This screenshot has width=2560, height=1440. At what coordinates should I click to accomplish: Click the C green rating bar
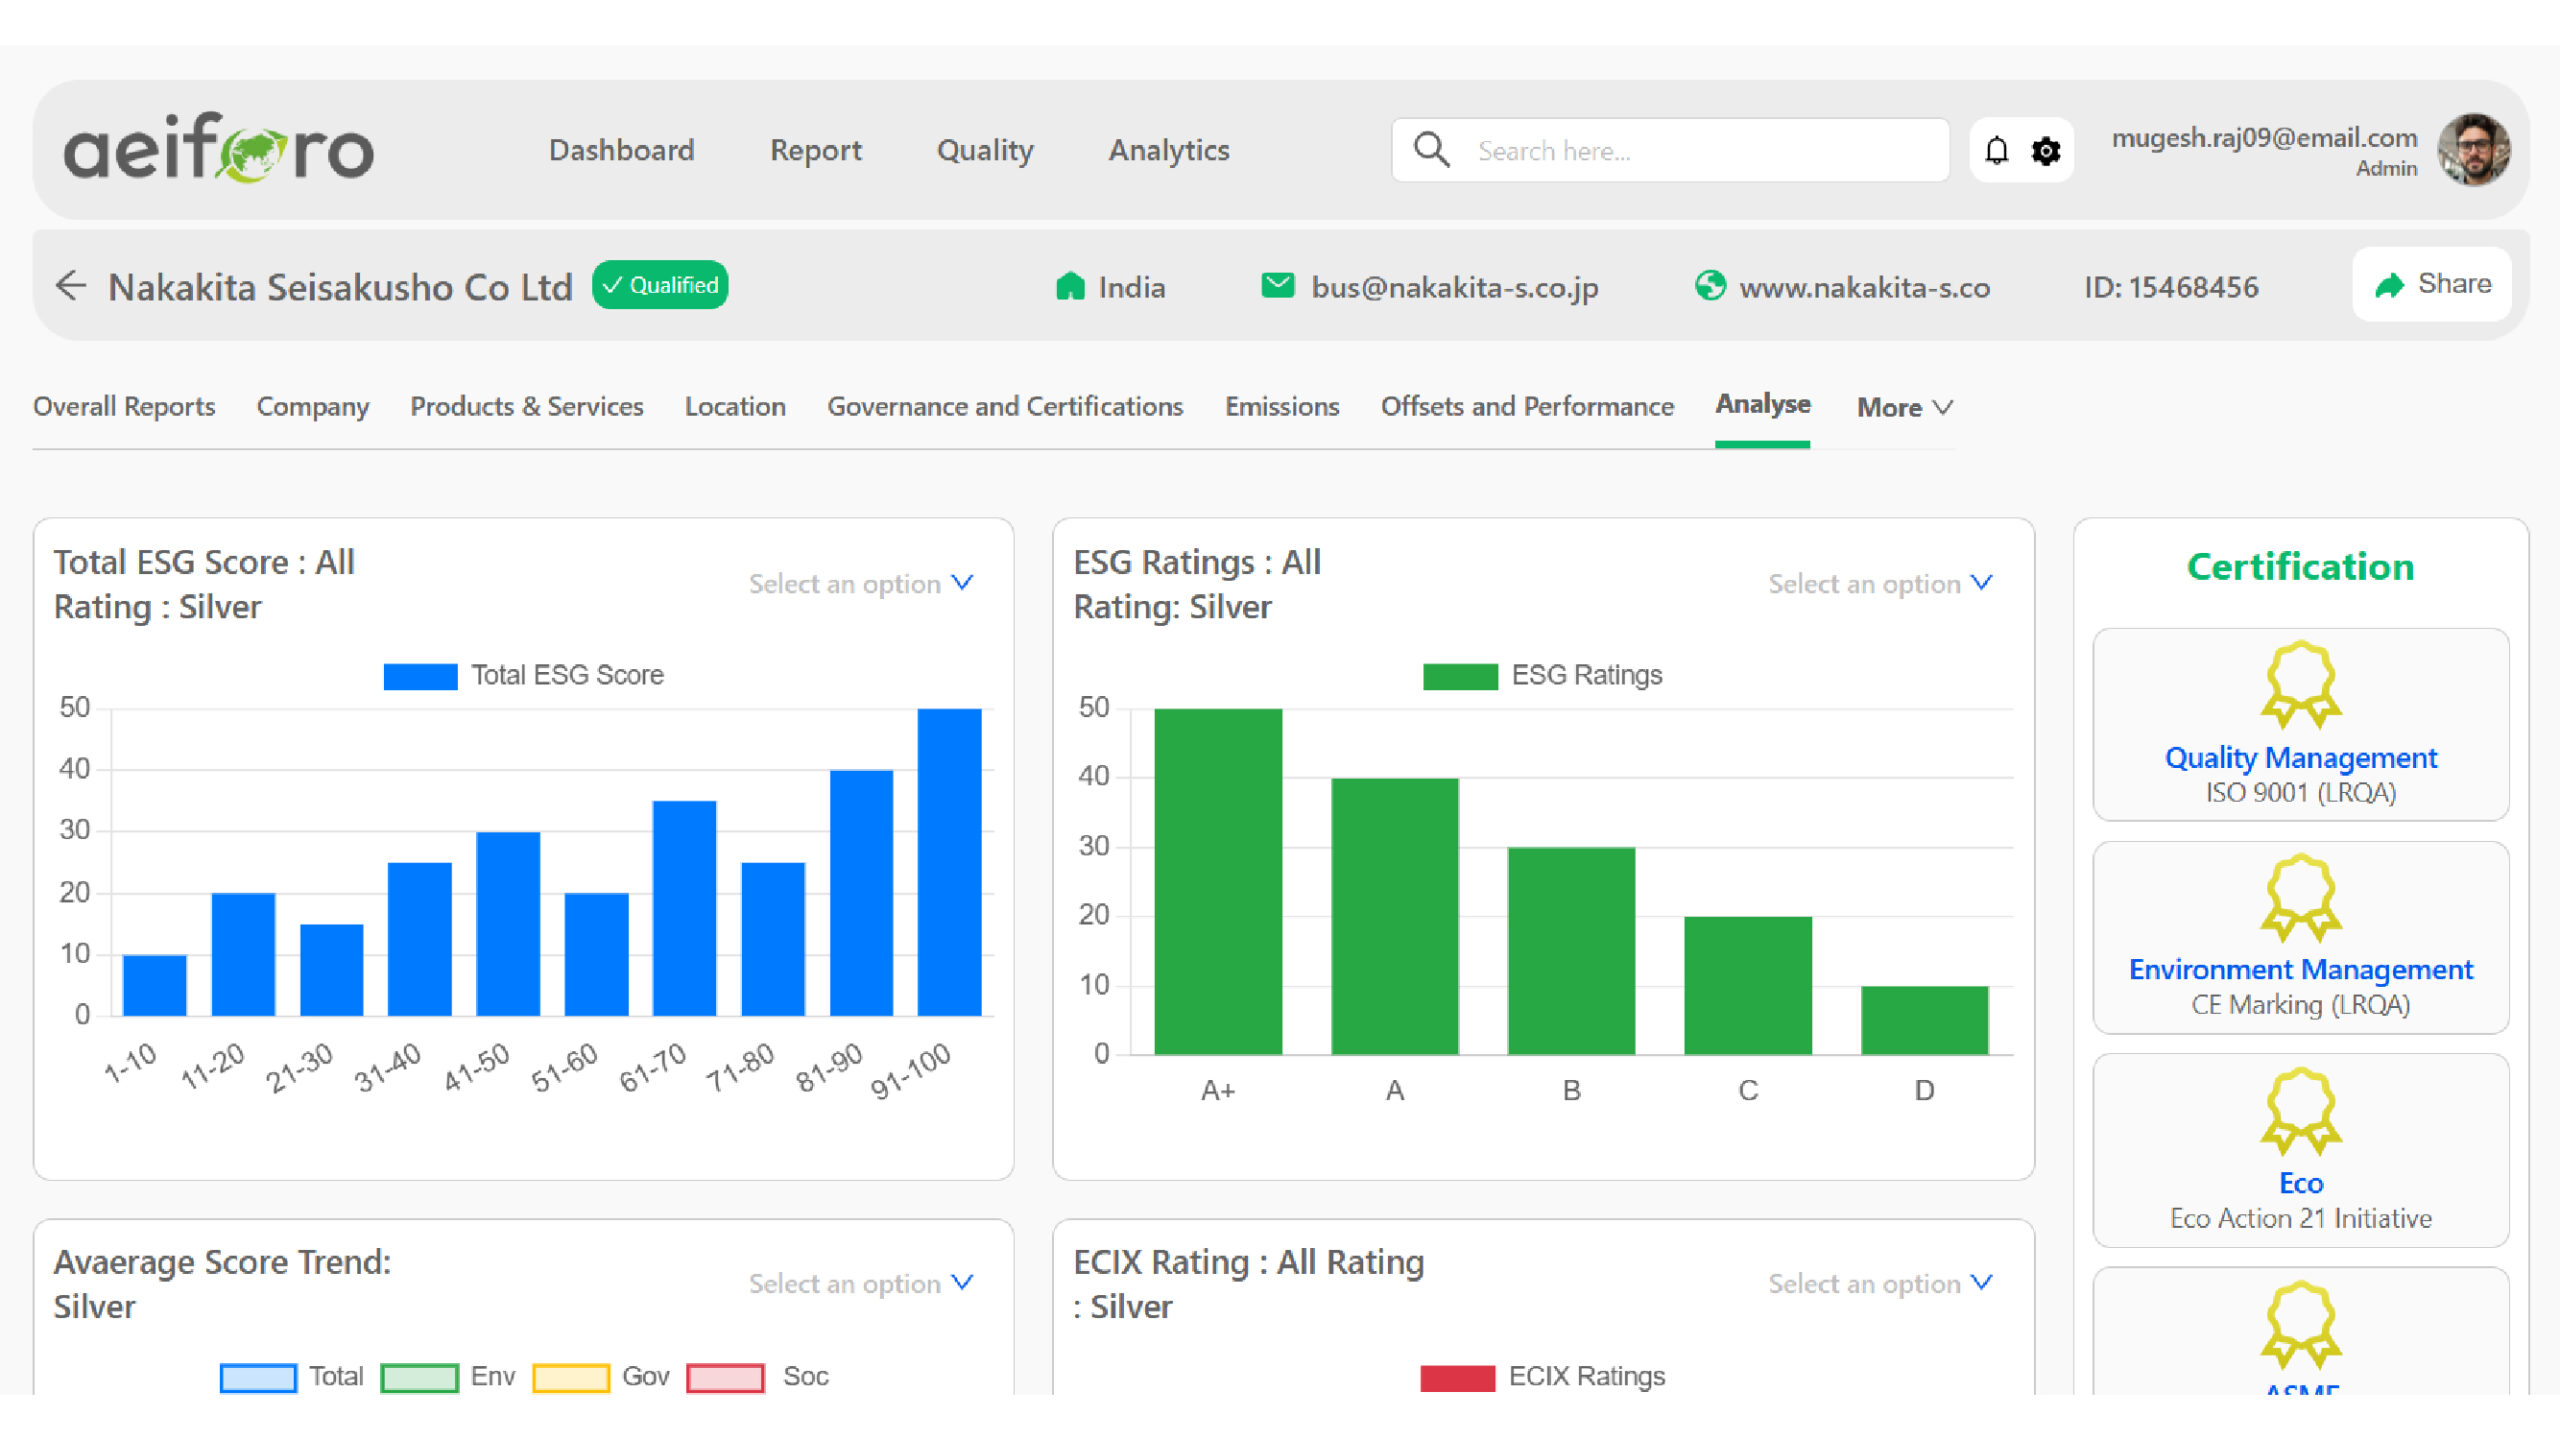point(1748,985)
